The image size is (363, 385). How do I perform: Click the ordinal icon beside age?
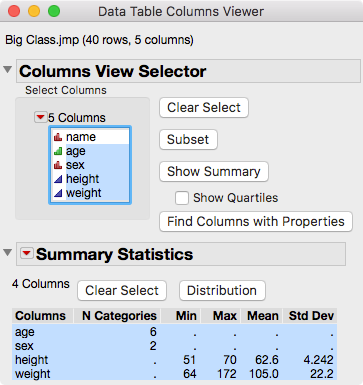pos(58,151)
